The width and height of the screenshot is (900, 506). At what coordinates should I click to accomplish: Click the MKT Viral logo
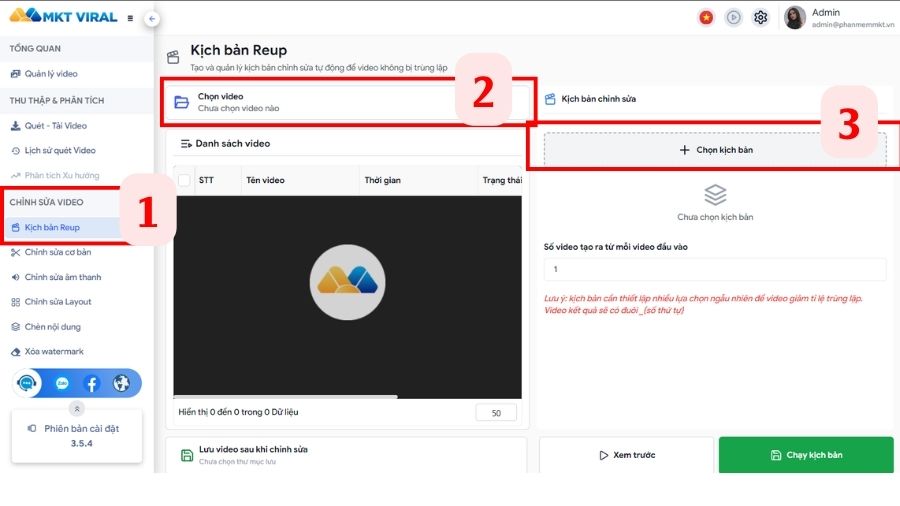[x=63, y=16]
